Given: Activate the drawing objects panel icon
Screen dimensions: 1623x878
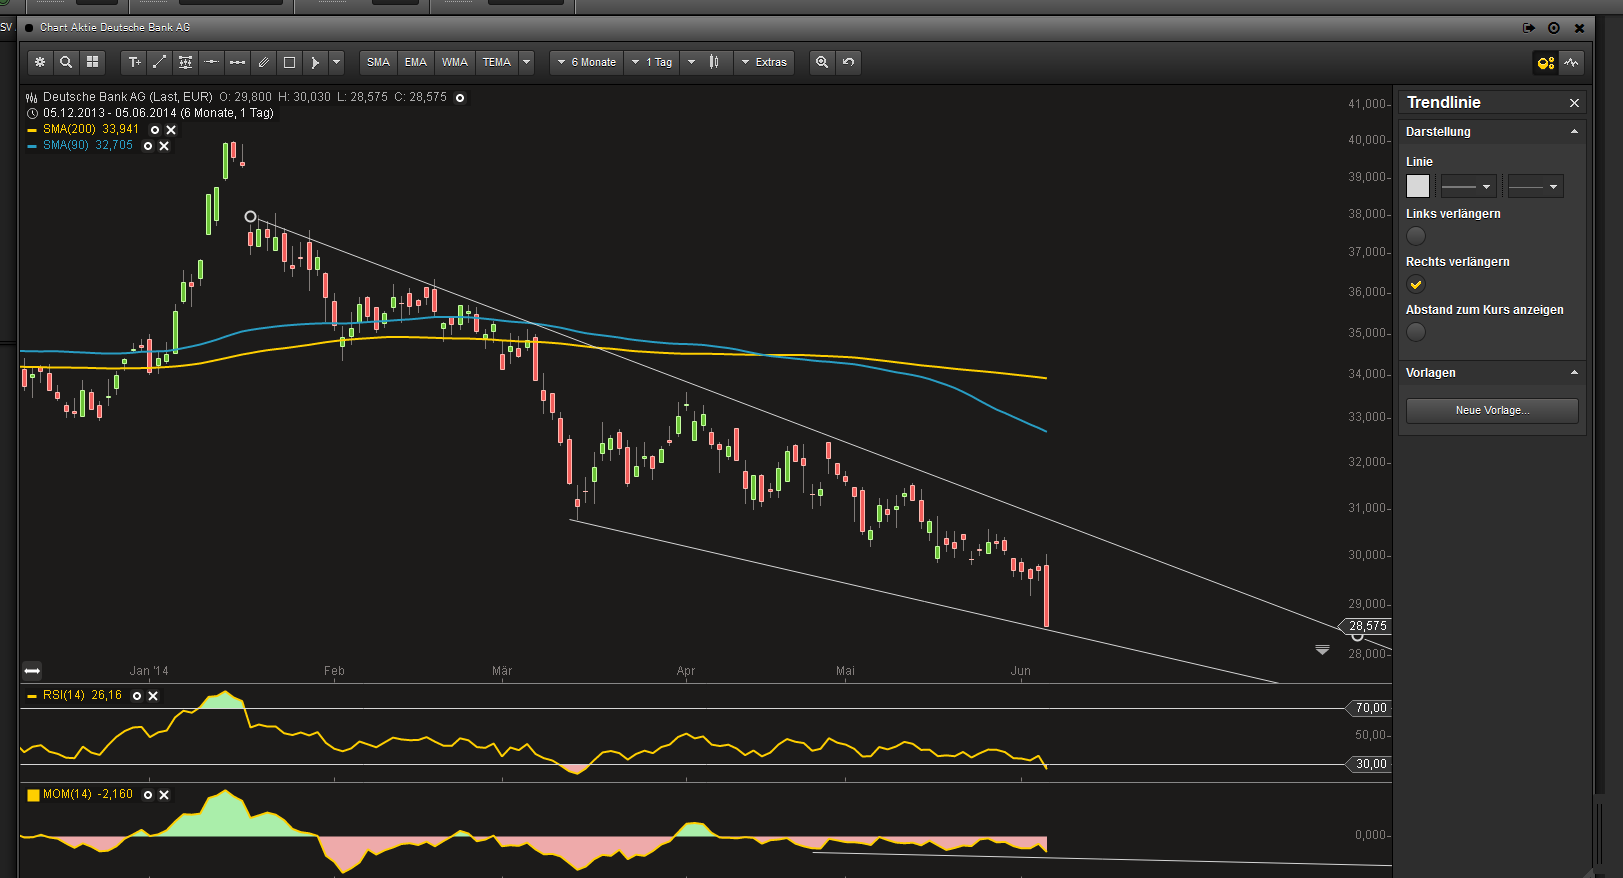Looking at the screenshot, I should point(1546,63).
